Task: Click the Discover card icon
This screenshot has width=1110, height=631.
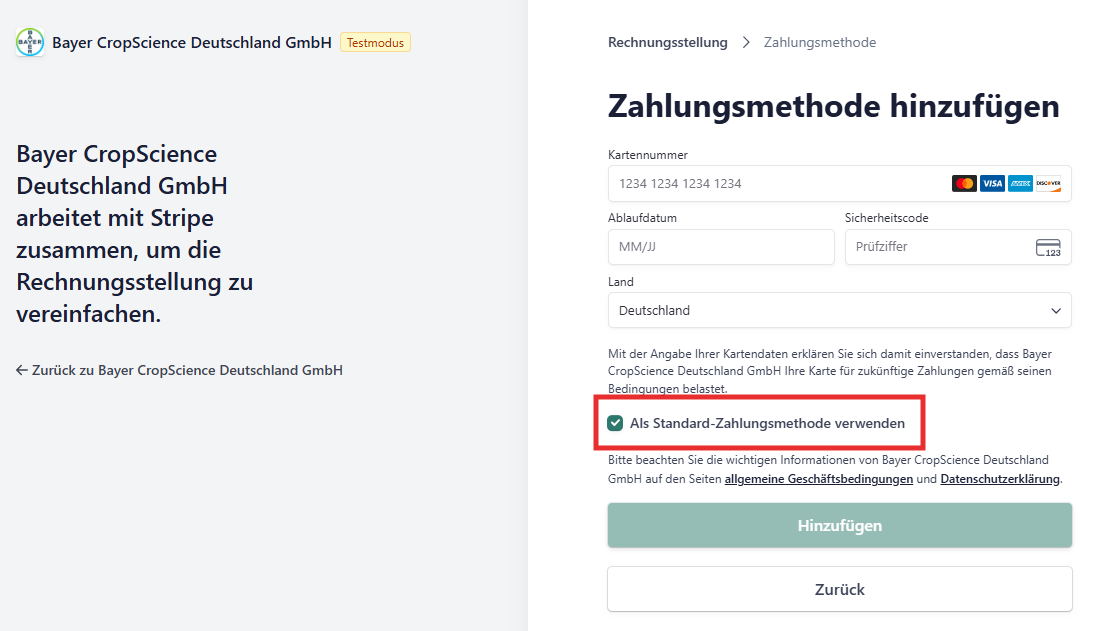Action: 1048,183
